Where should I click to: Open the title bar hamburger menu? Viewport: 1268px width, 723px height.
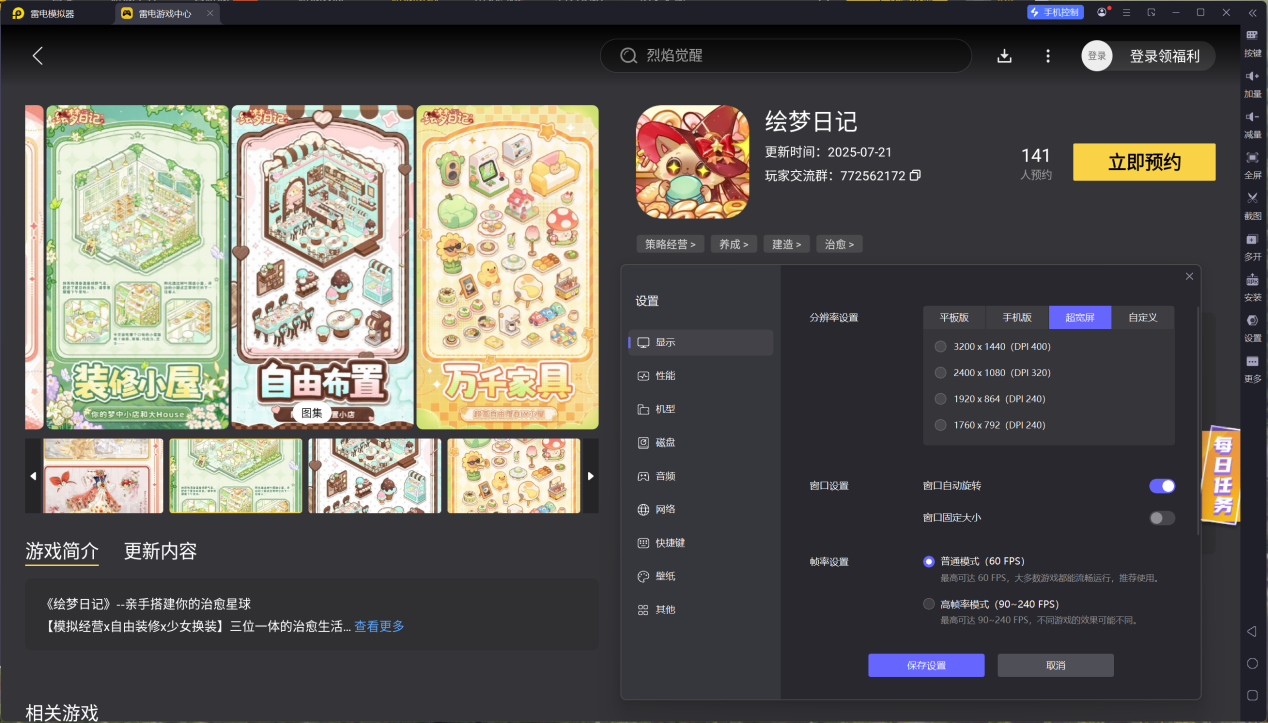(x=1127, y=12)
